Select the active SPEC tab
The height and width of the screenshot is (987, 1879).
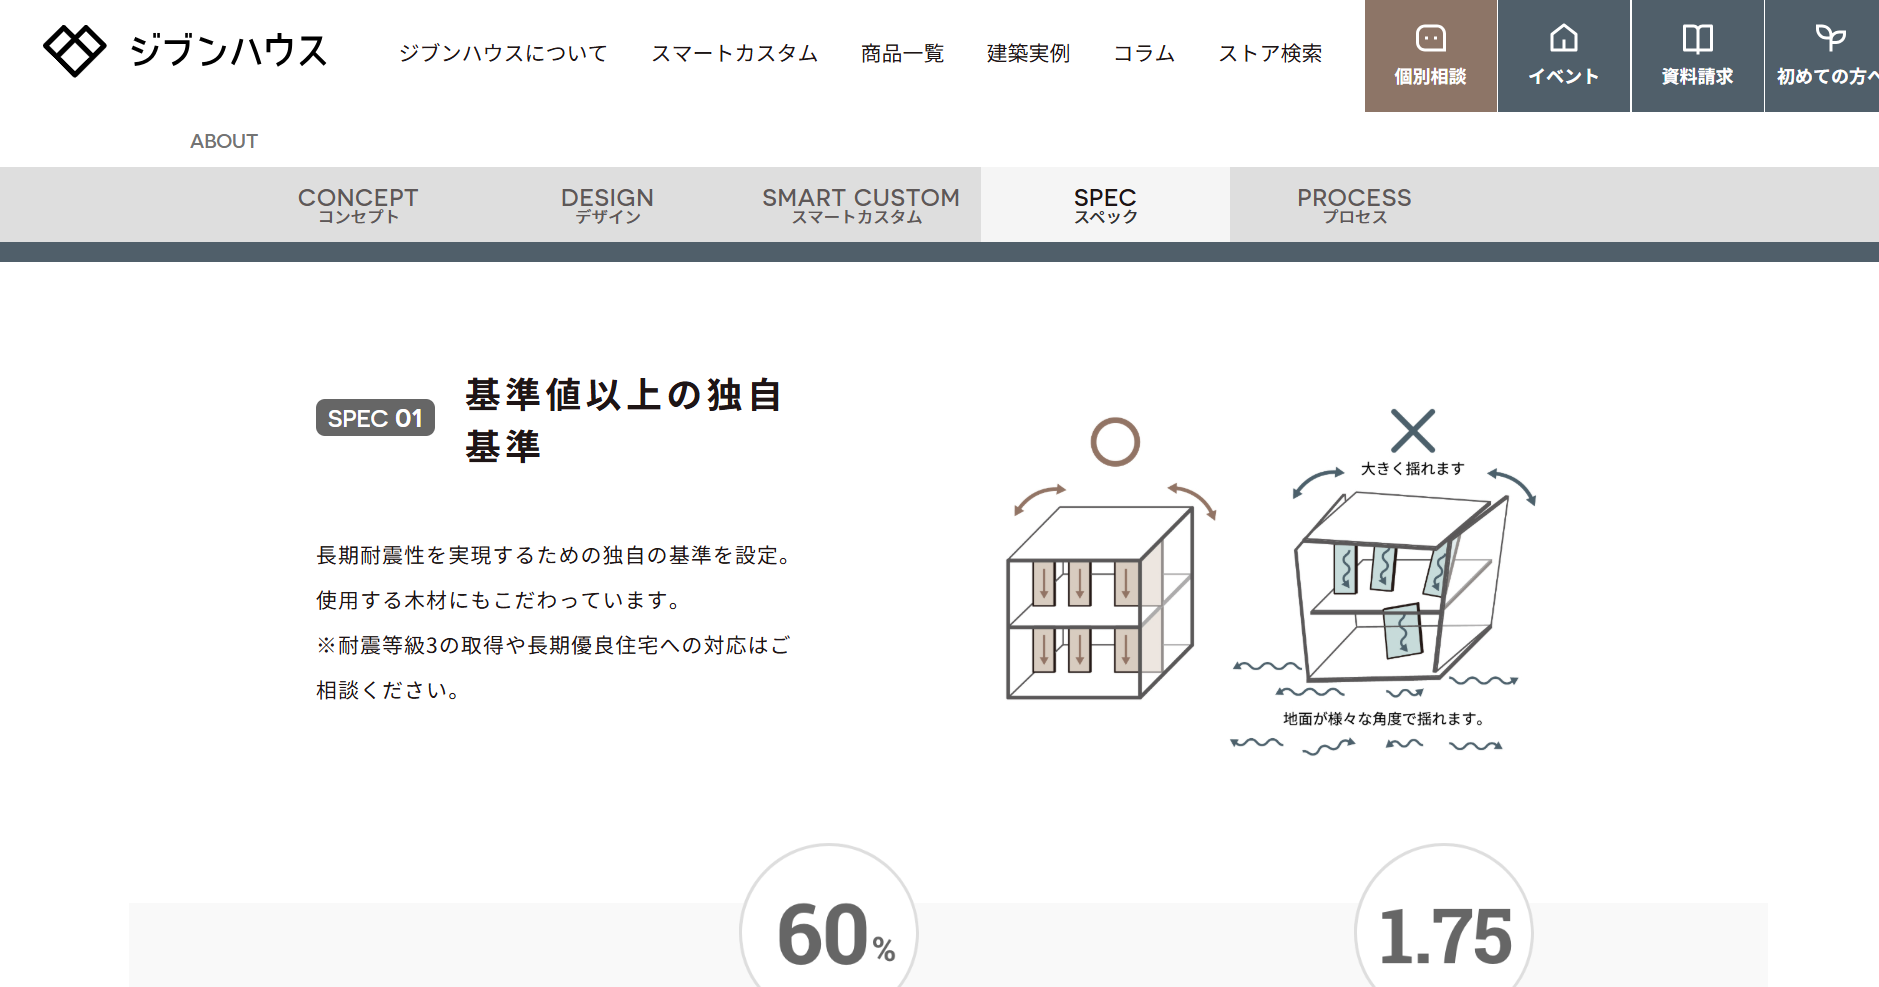click(x=1105, y=205)
